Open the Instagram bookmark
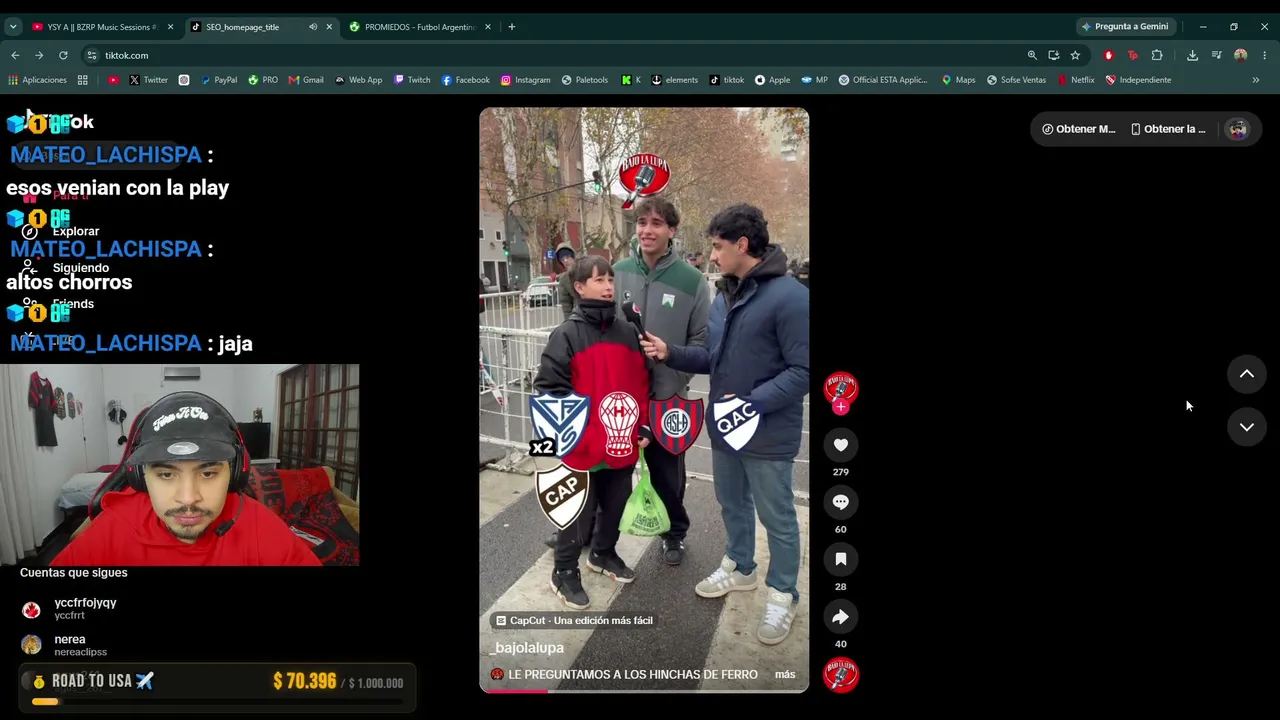The height and width of the screenshot is (720, 1280). (x=526, y=80)
